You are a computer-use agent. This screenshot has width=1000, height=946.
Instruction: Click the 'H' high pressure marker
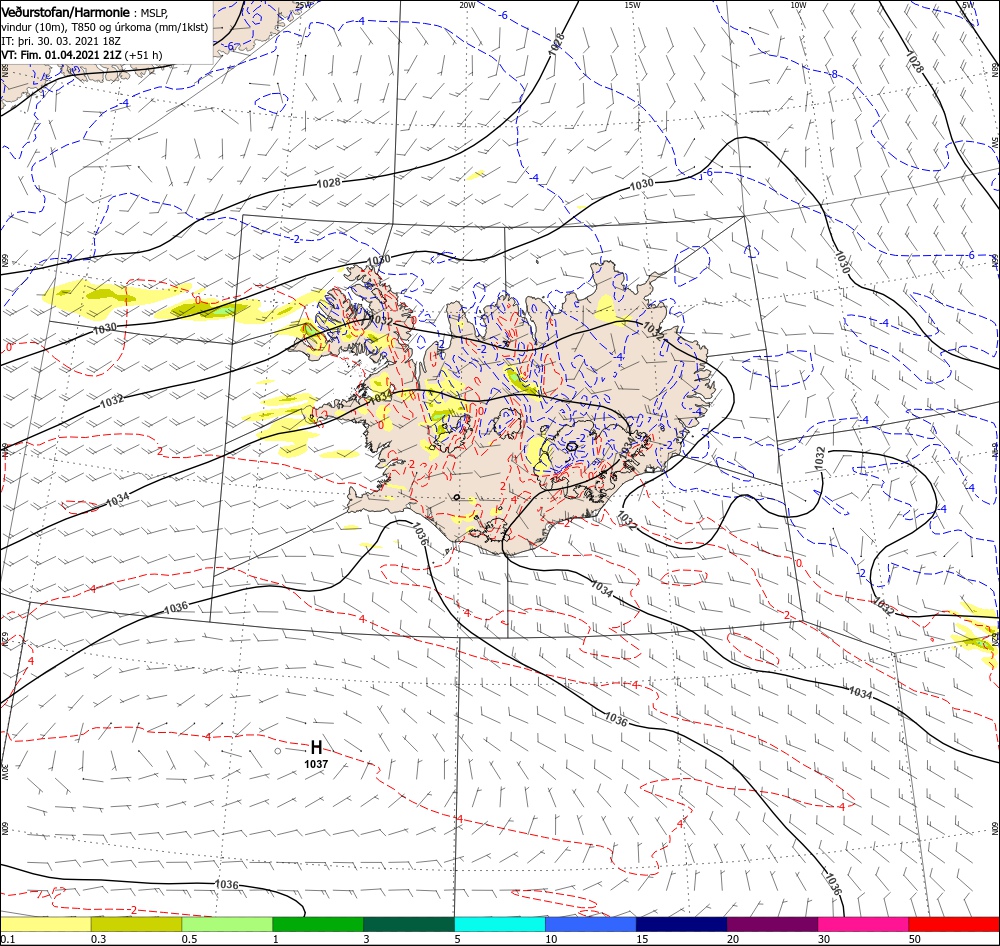(x=316, y=747)
